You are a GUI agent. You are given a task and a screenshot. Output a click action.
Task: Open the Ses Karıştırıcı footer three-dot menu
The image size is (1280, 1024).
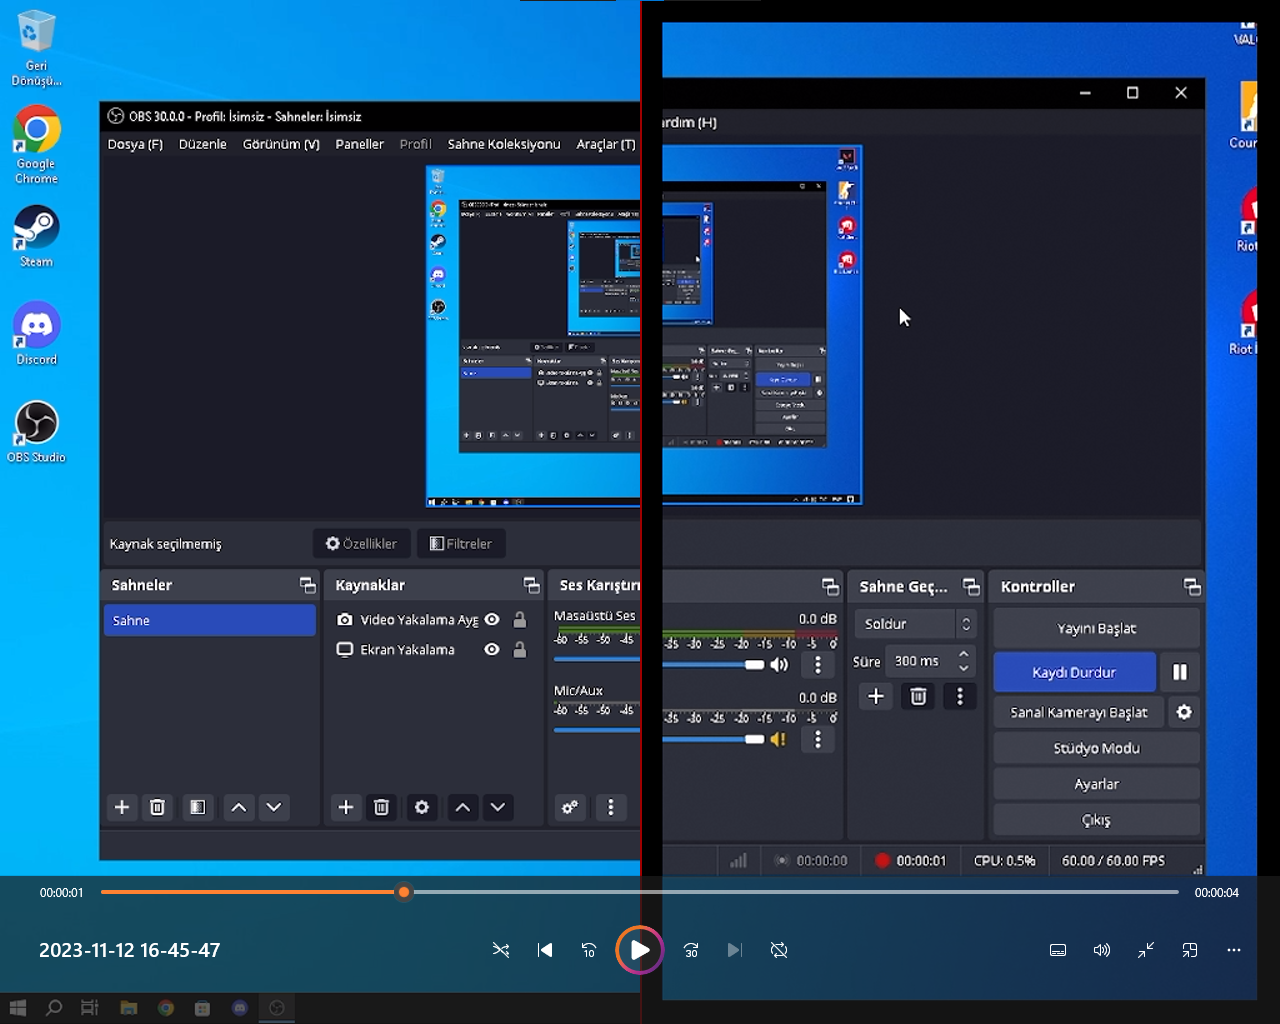point(611,807)
